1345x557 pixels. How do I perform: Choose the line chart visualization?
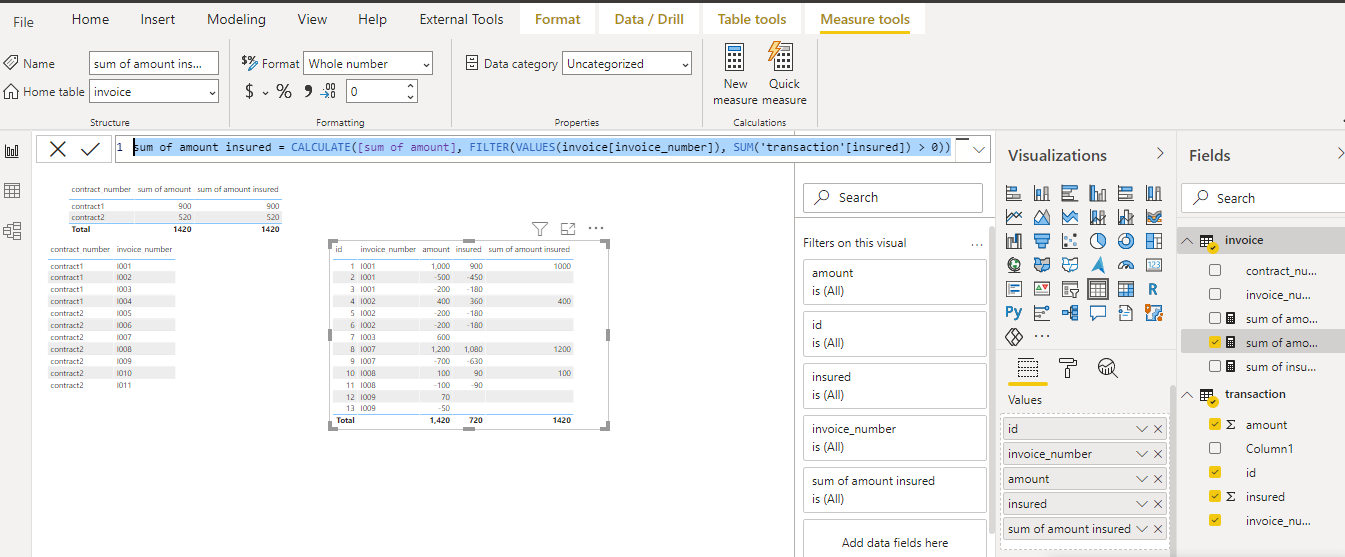[x=1014, y=217]
